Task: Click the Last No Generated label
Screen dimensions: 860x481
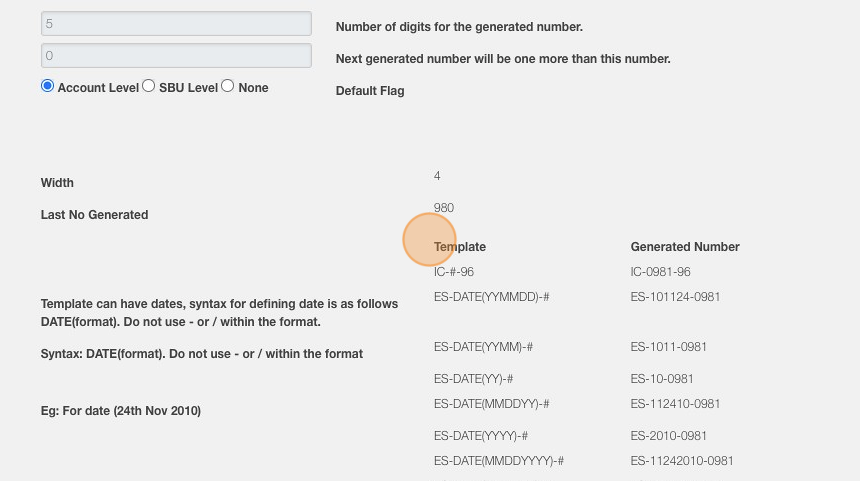Action: click(94, 215)
